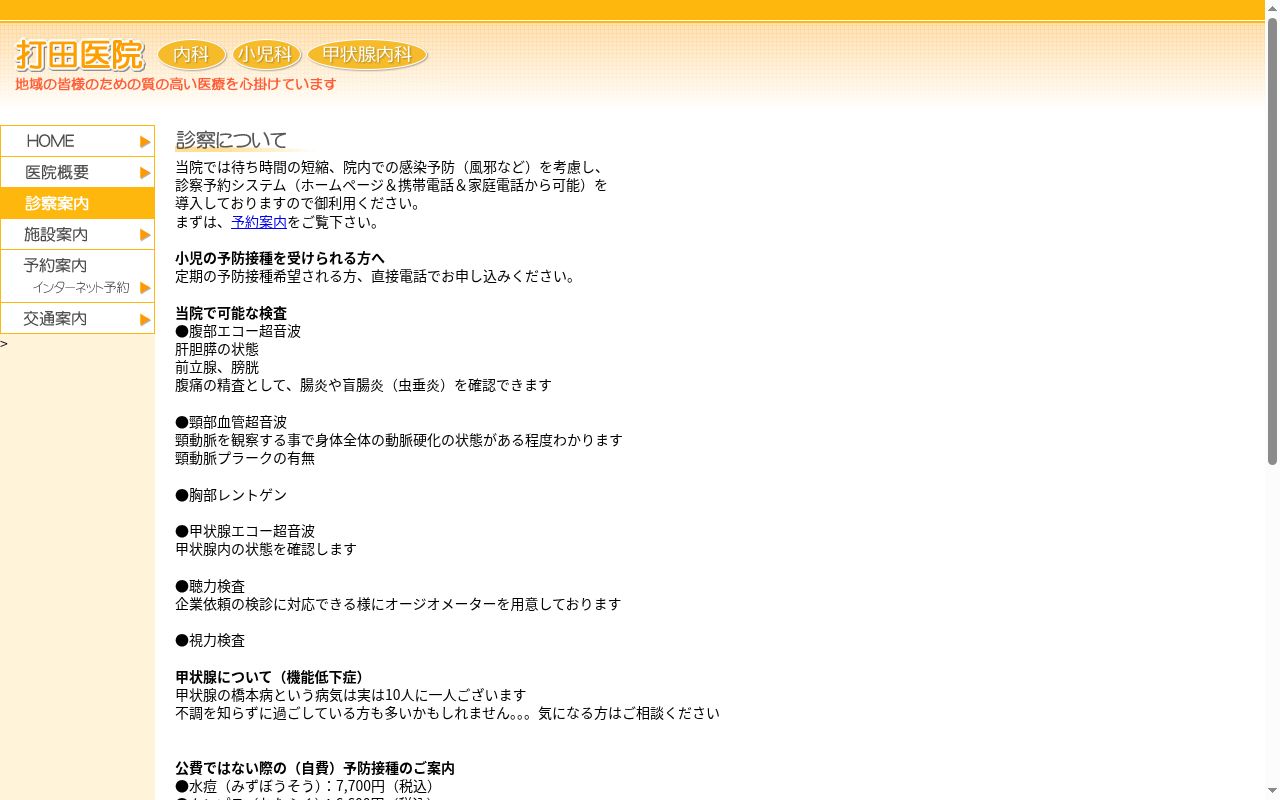Click the ●腹部エコー超音波 line

tap(238, 331)
